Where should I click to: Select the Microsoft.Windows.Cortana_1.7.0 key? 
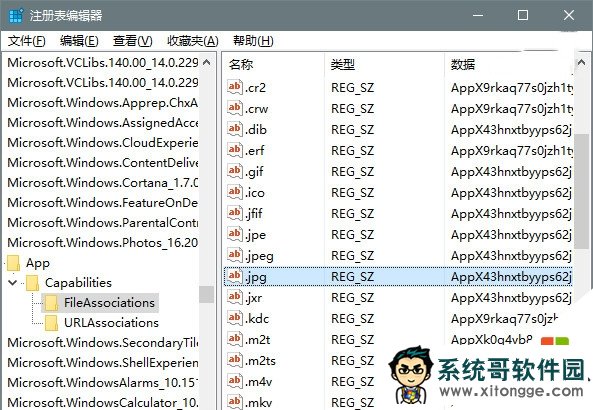(102, 183)
